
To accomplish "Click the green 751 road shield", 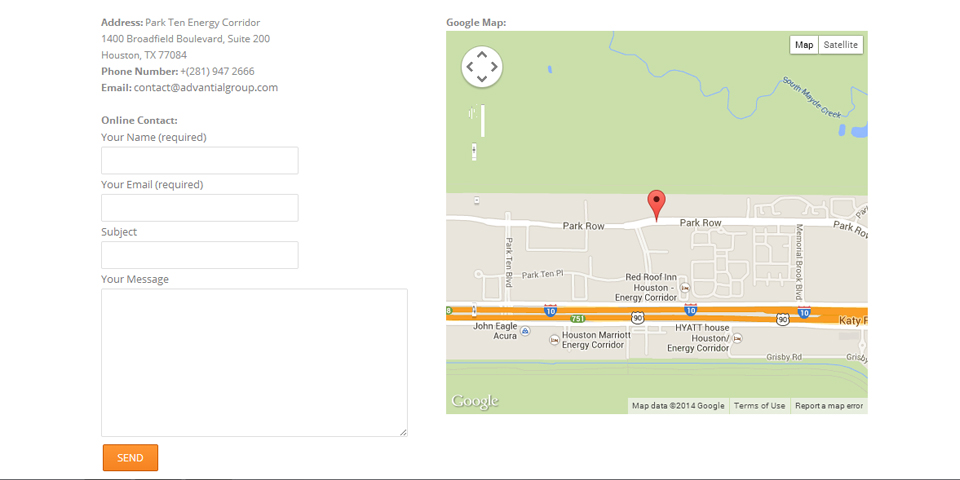I will point(577,319).
